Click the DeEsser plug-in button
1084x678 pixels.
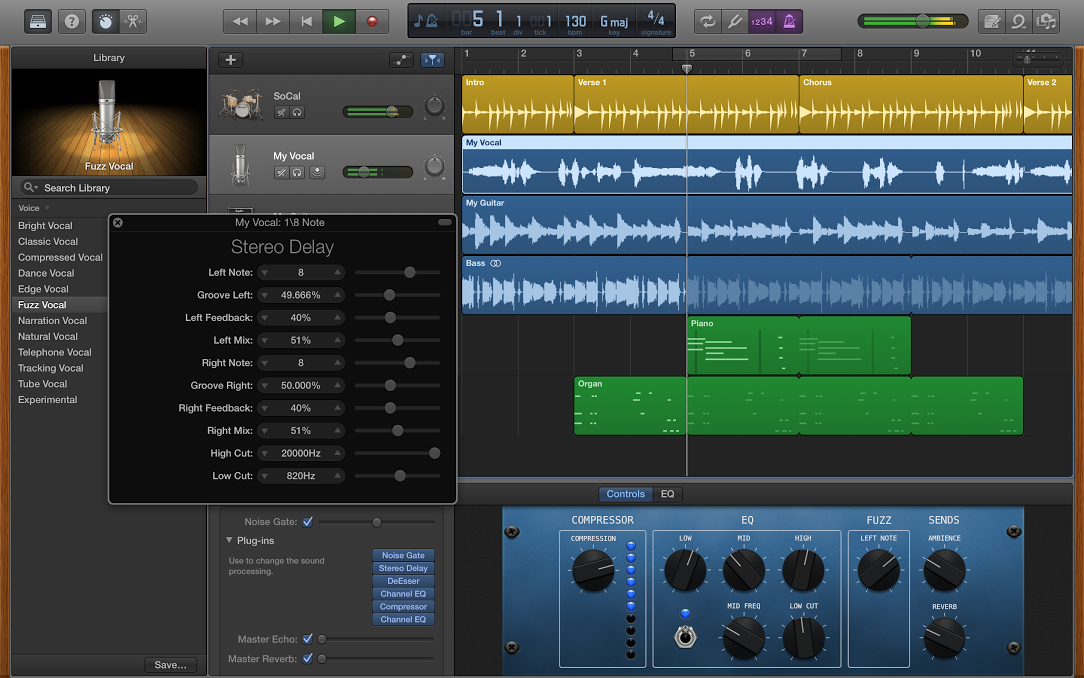(403, 581)
